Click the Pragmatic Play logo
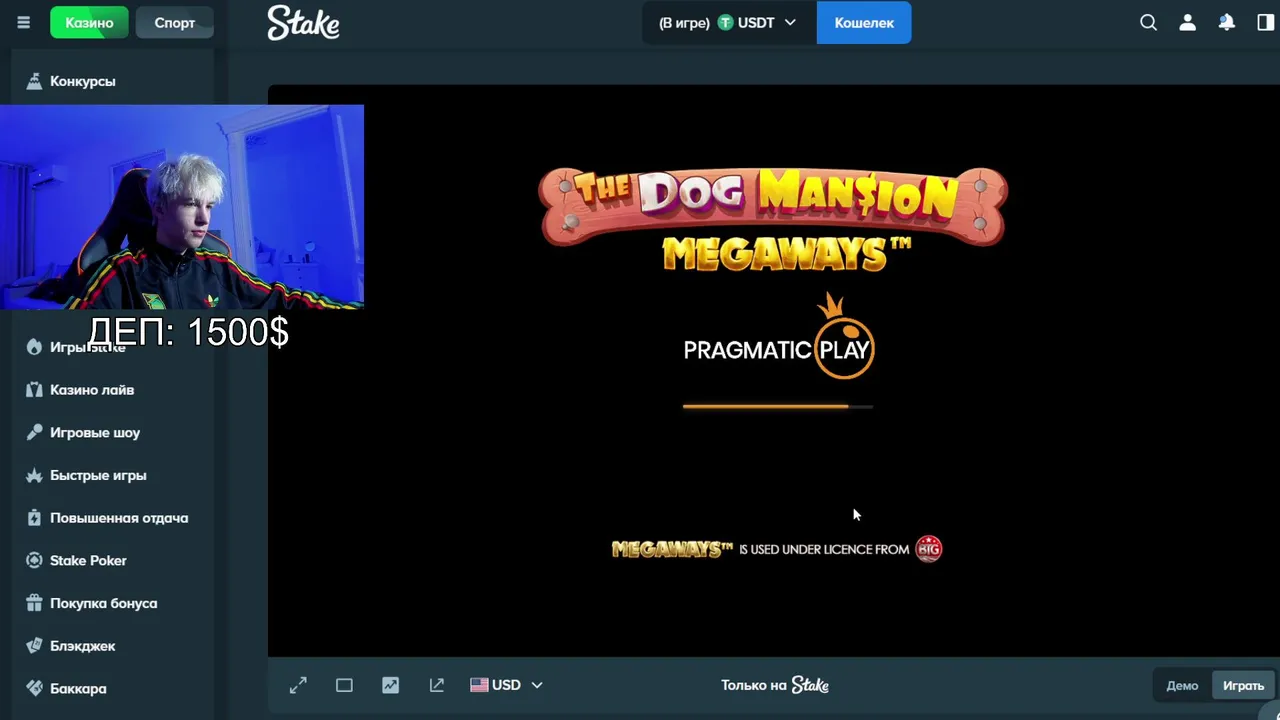Viewport: 1280px width, 720px height. 779,338
